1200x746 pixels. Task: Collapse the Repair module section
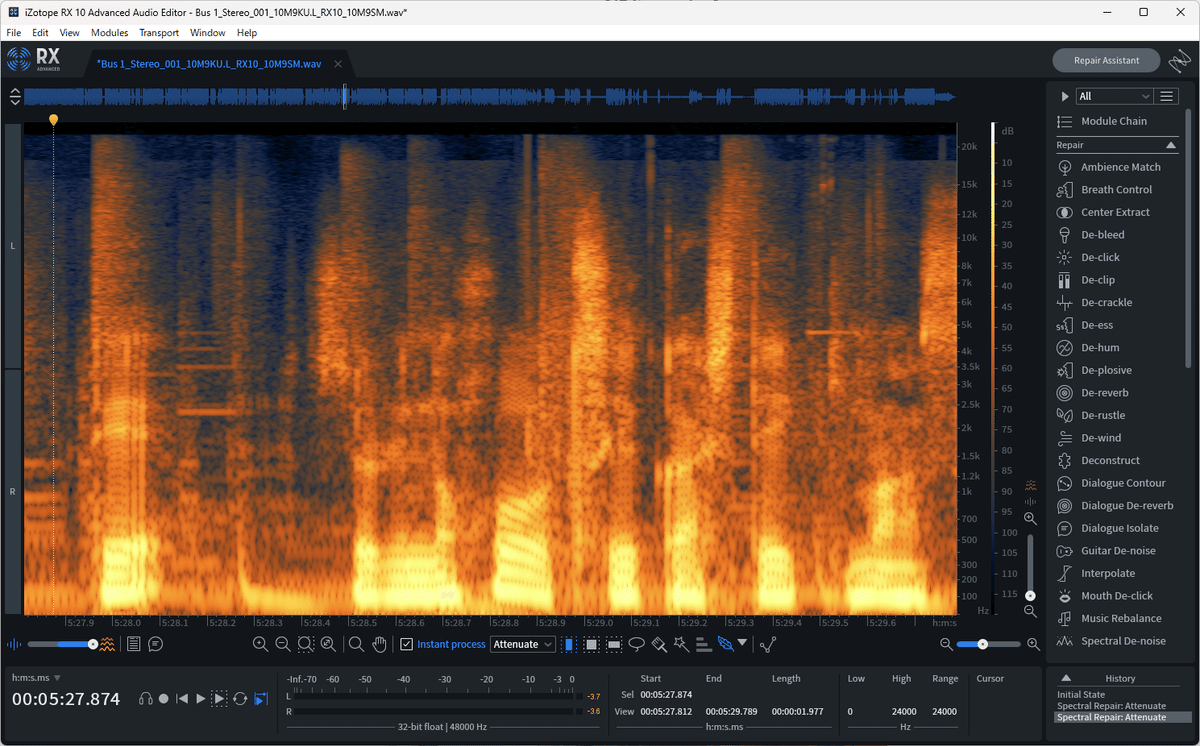[x=1171, y=146]
